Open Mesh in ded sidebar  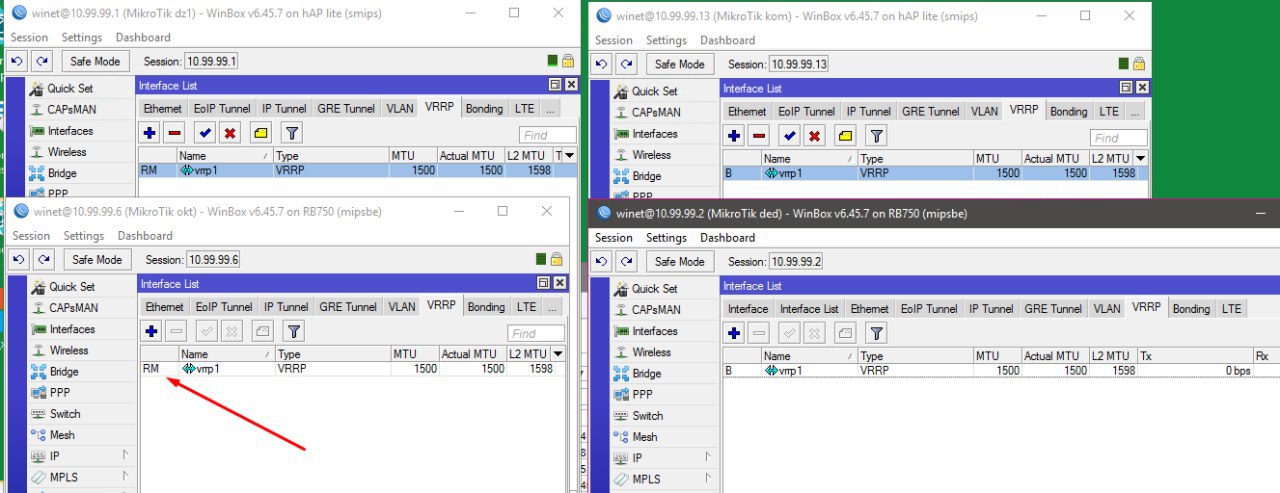tap(645, 437)
